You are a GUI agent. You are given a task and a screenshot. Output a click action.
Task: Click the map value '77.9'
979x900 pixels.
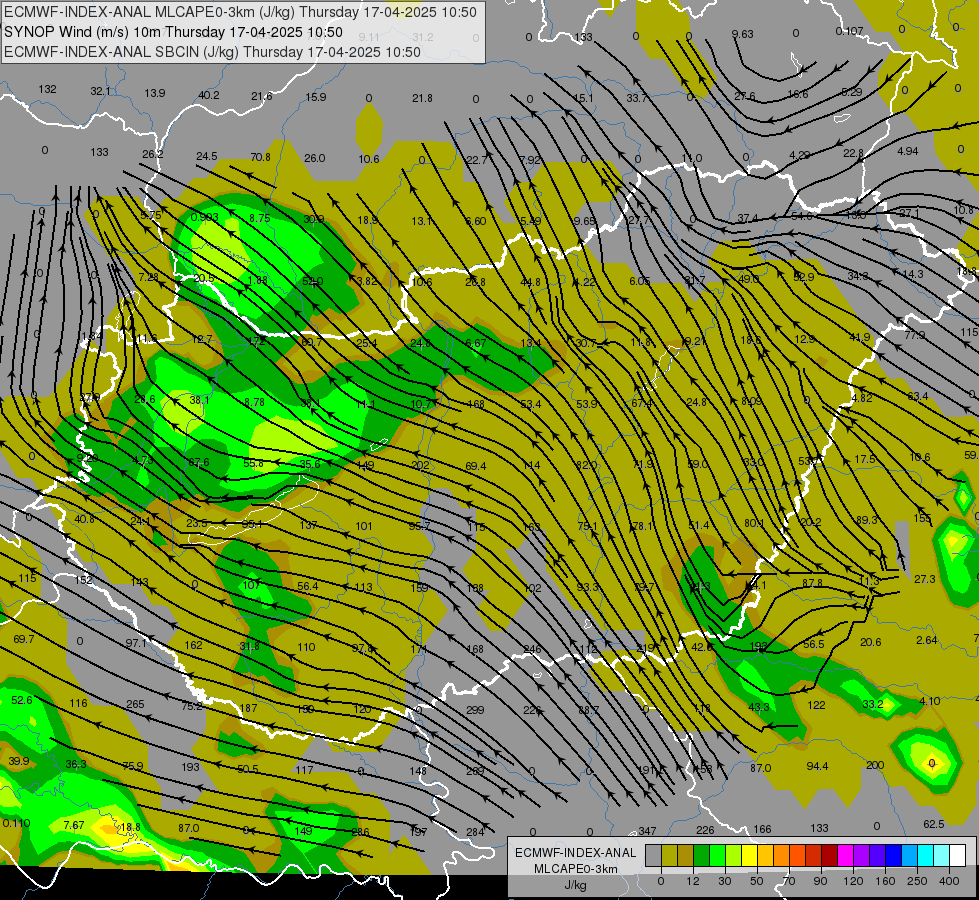[x=915, y=335]
